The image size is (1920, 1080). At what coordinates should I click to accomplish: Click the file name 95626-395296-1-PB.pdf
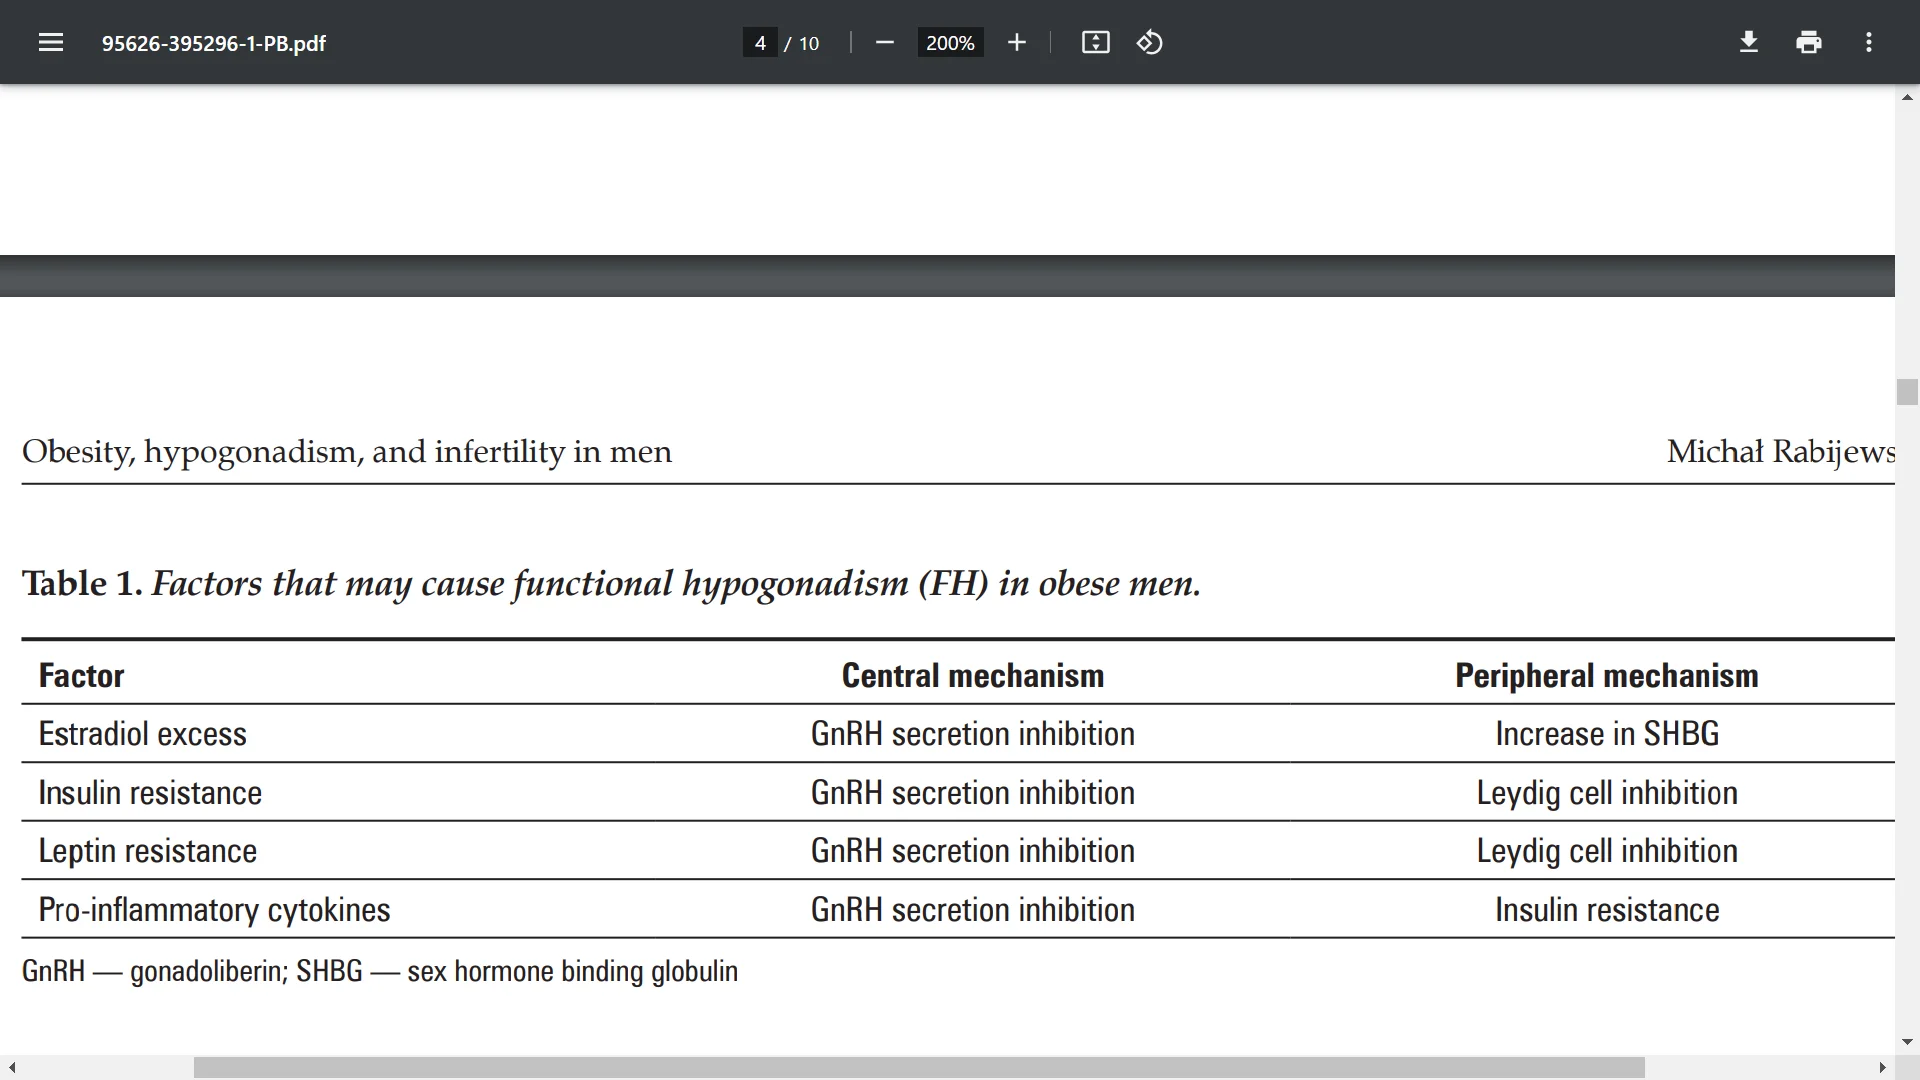[x=214, y=43]
